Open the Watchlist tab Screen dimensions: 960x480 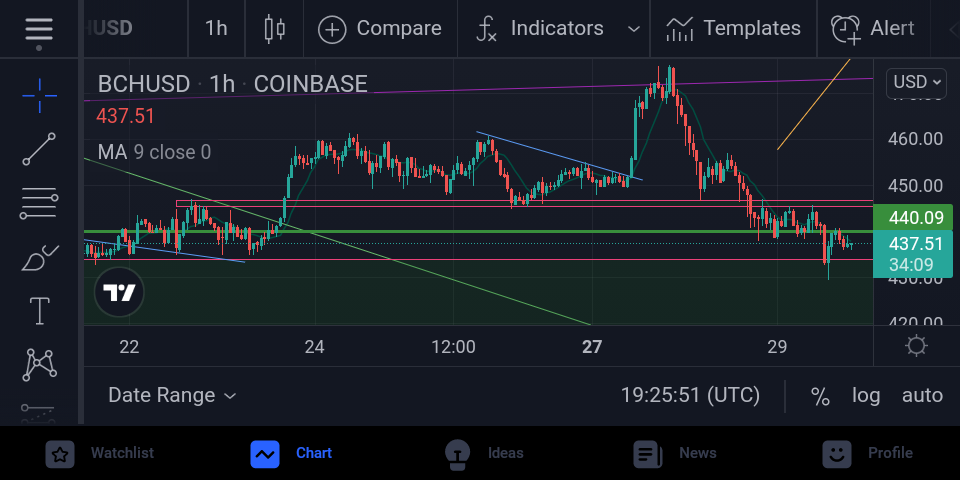coord(99,454)
